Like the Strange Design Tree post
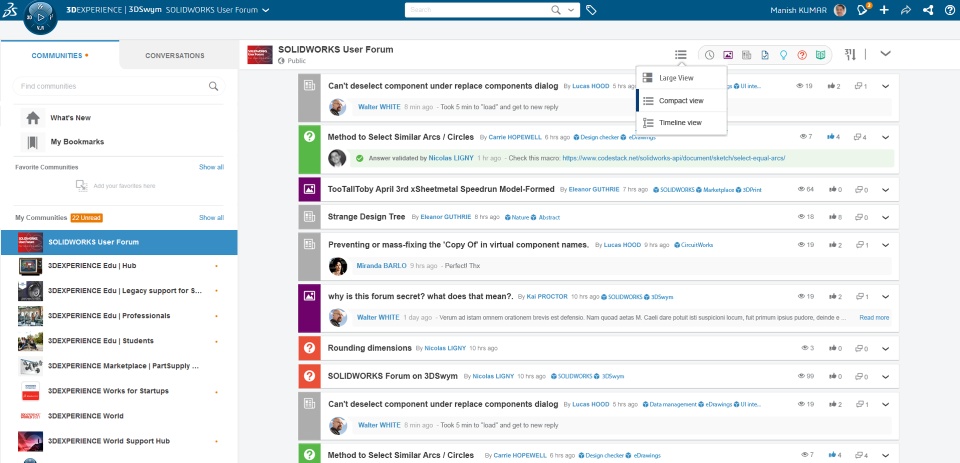Image resolution: width=960 pixels, height=463 pixels. click(x=831, y=217)
